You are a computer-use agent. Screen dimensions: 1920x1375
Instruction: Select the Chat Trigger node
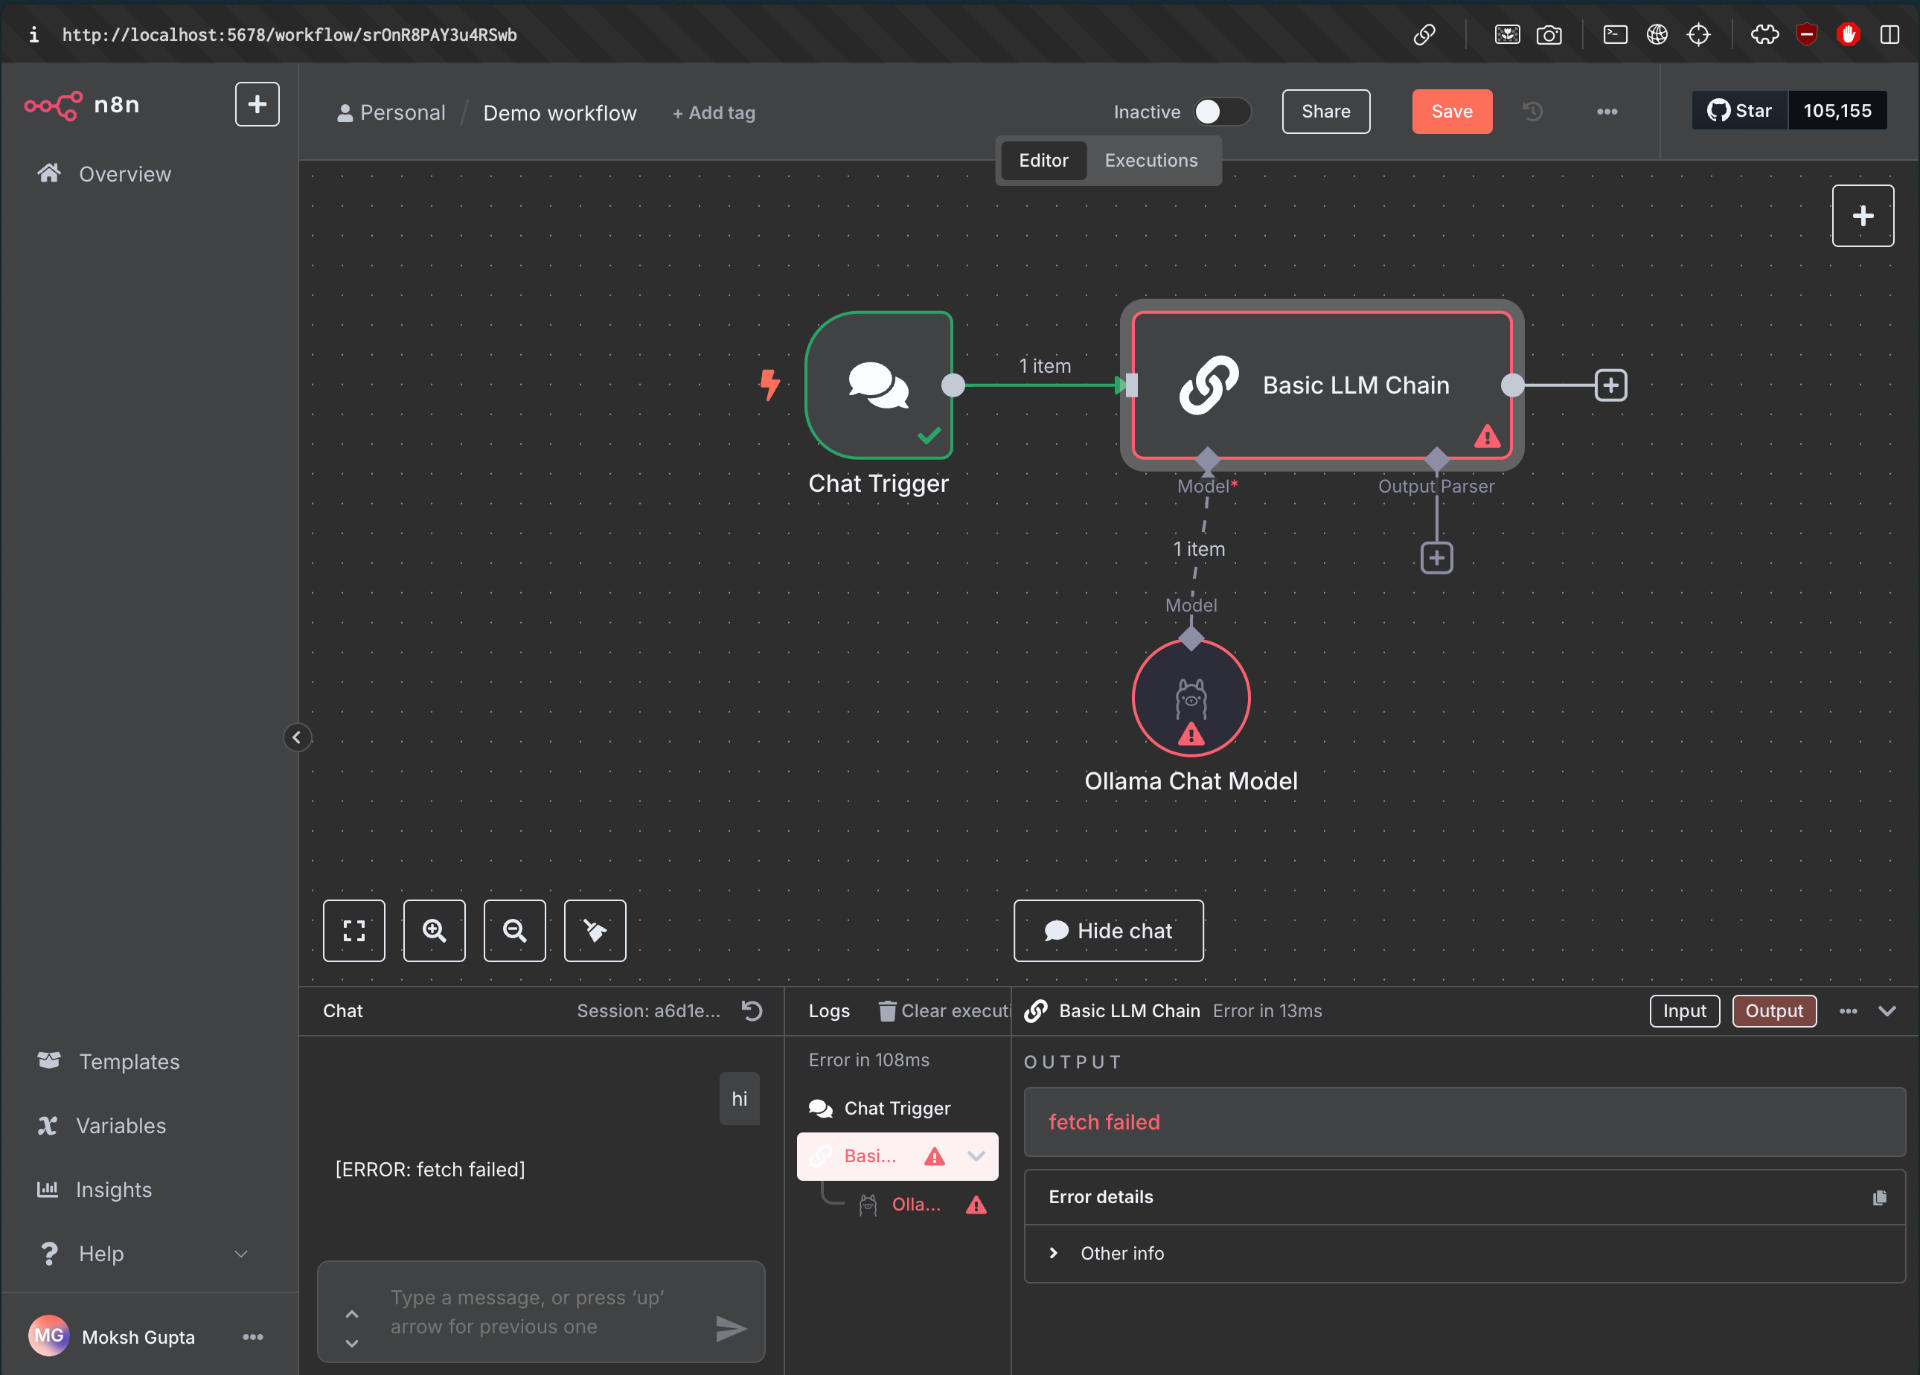(x=878, y=385)
